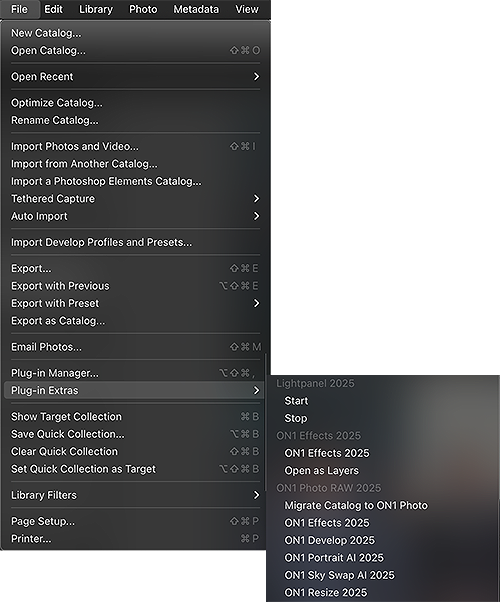The image size is (500, 602).
Task: Choose Clear Quick Collection
Action: click(x=135, y=452)
